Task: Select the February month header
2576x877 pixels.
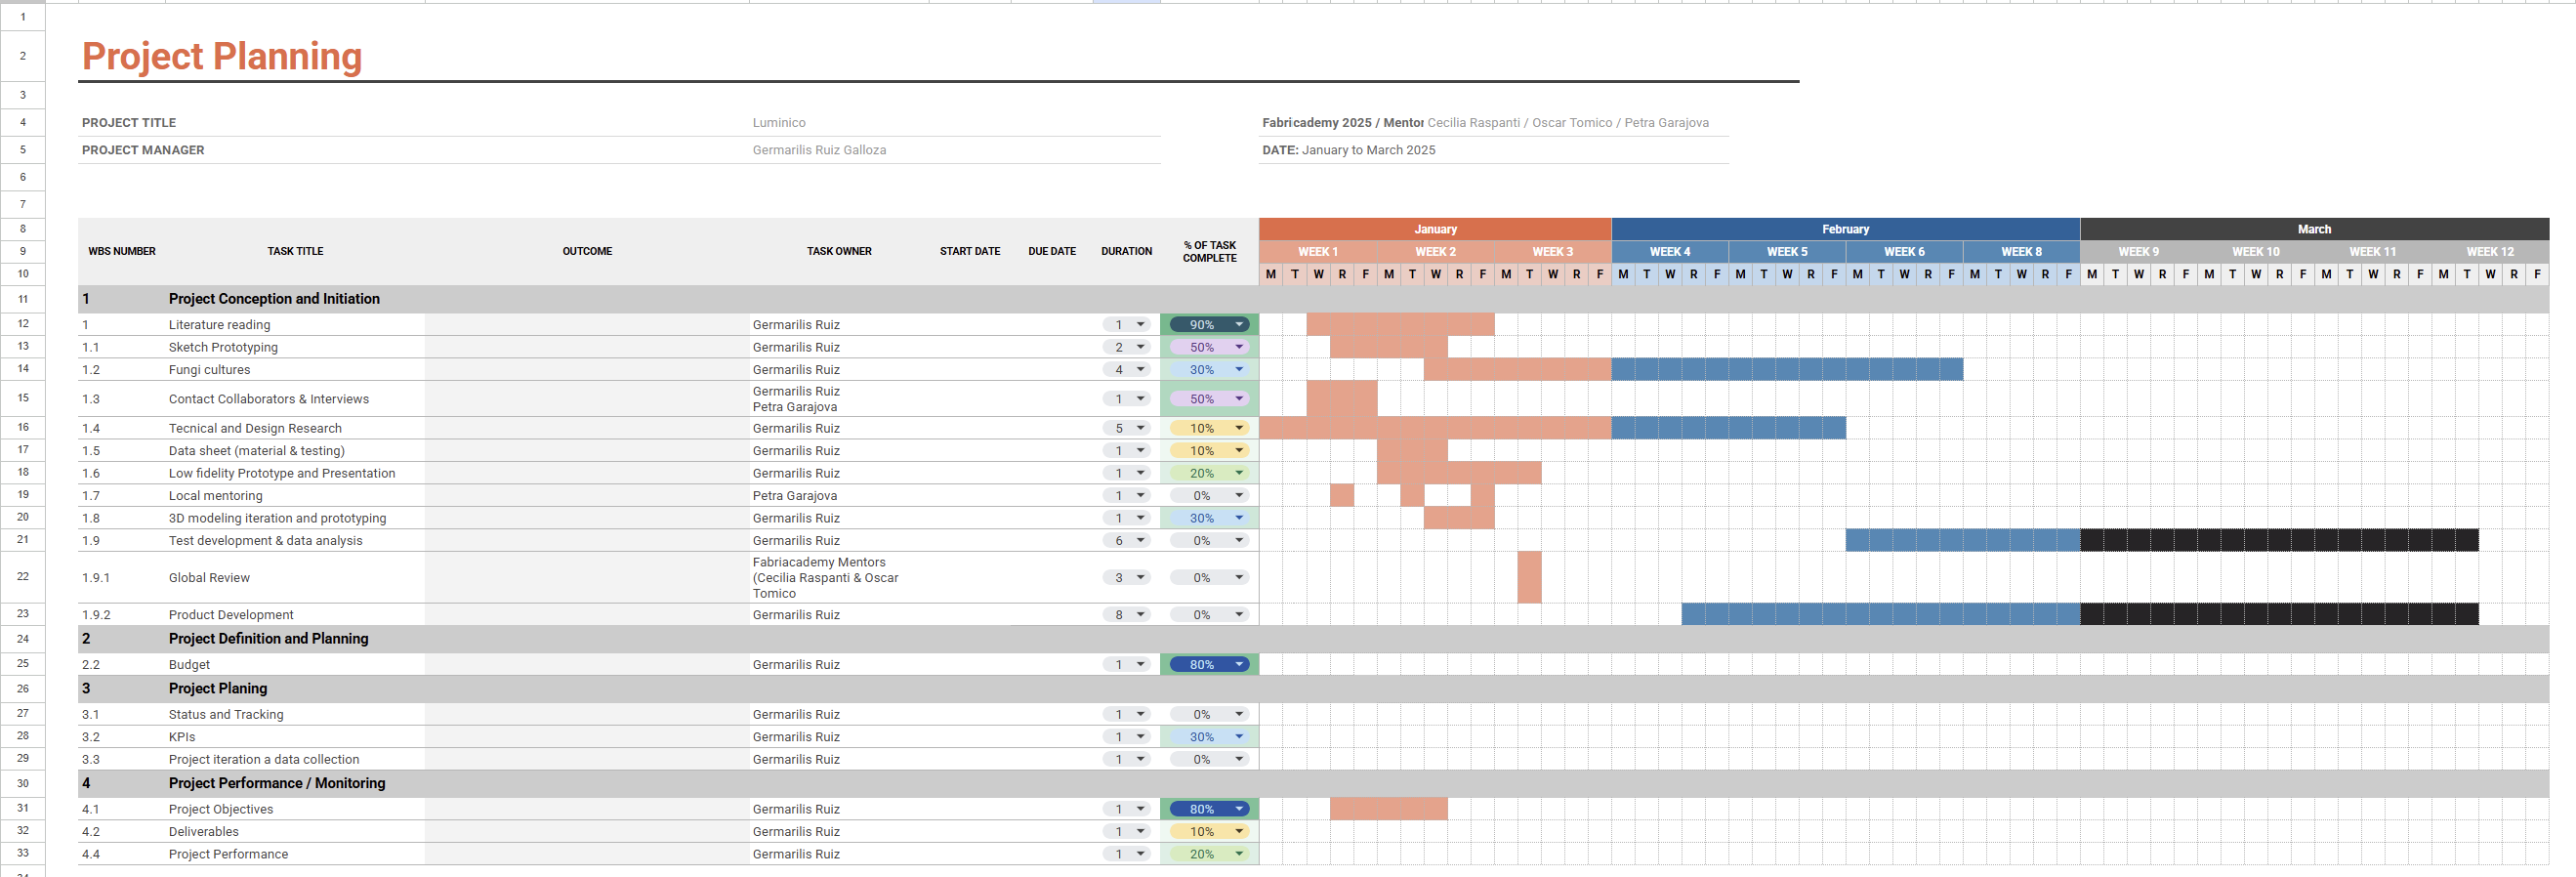Action: coord(1845,229)
